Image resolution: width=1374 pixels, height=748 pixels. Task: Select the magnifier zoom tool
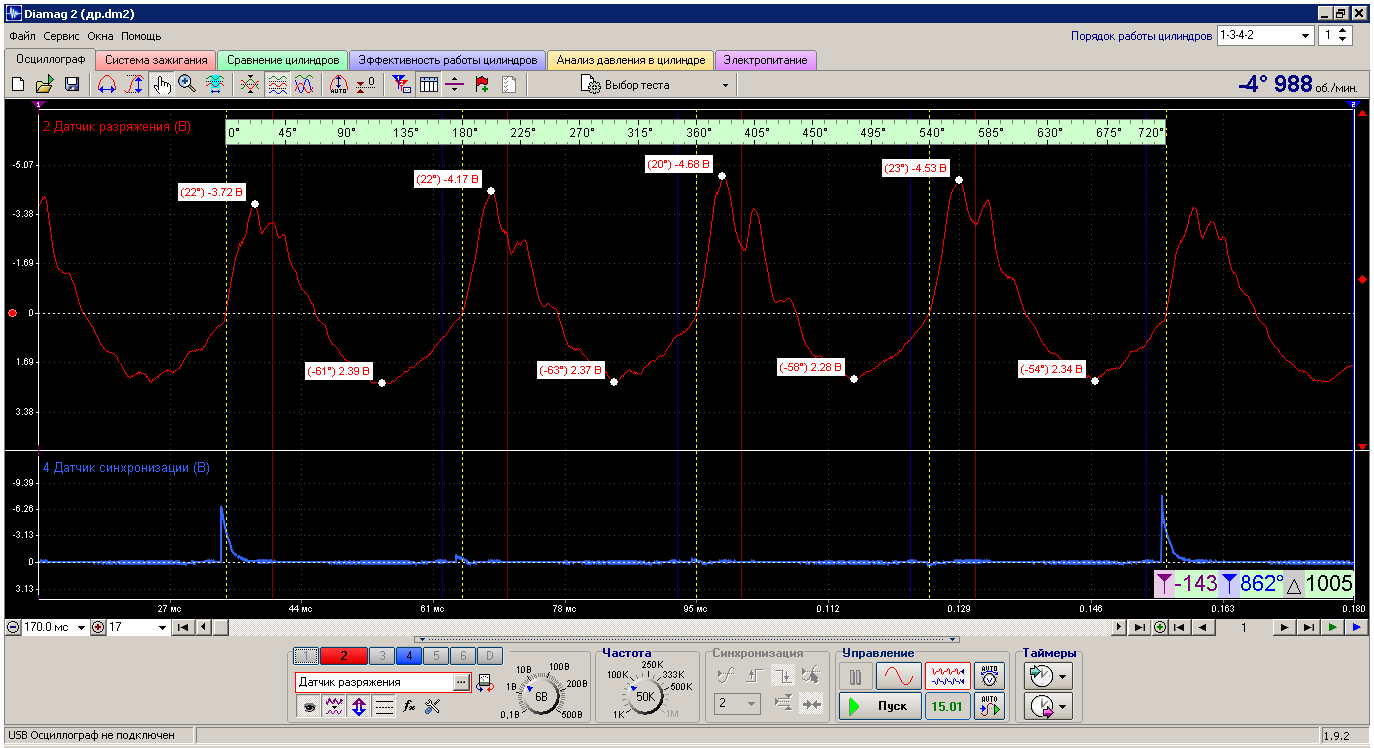coord(187,85)
